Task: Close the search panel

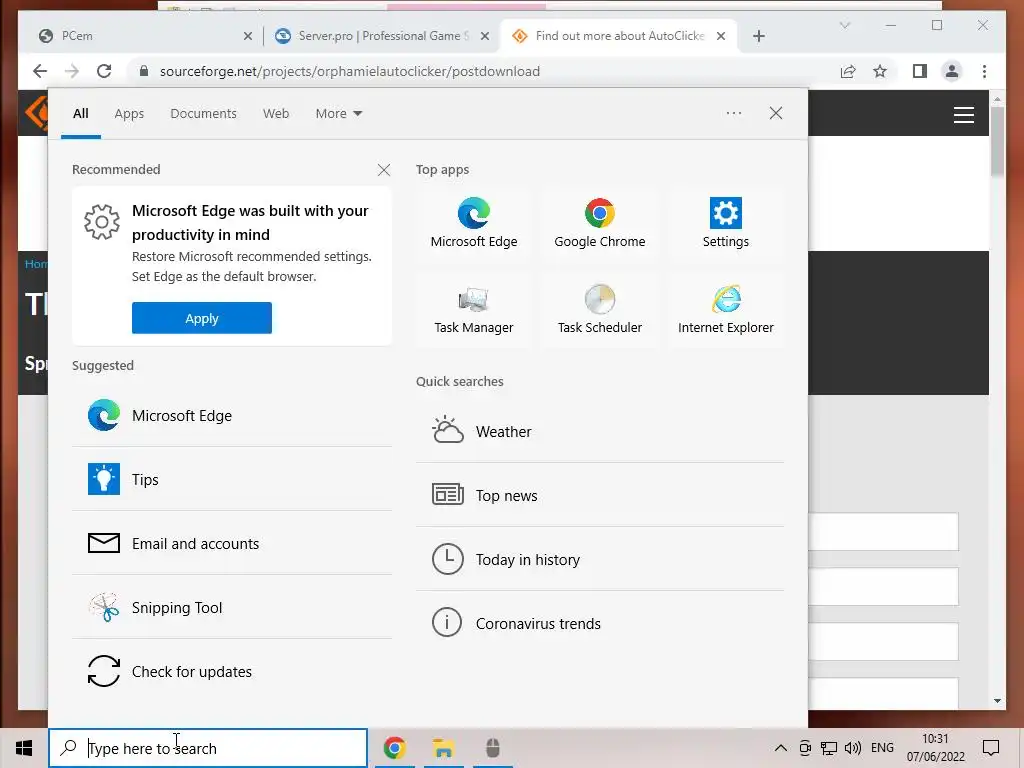Action: pyautogui.click(x=776, y=113)
